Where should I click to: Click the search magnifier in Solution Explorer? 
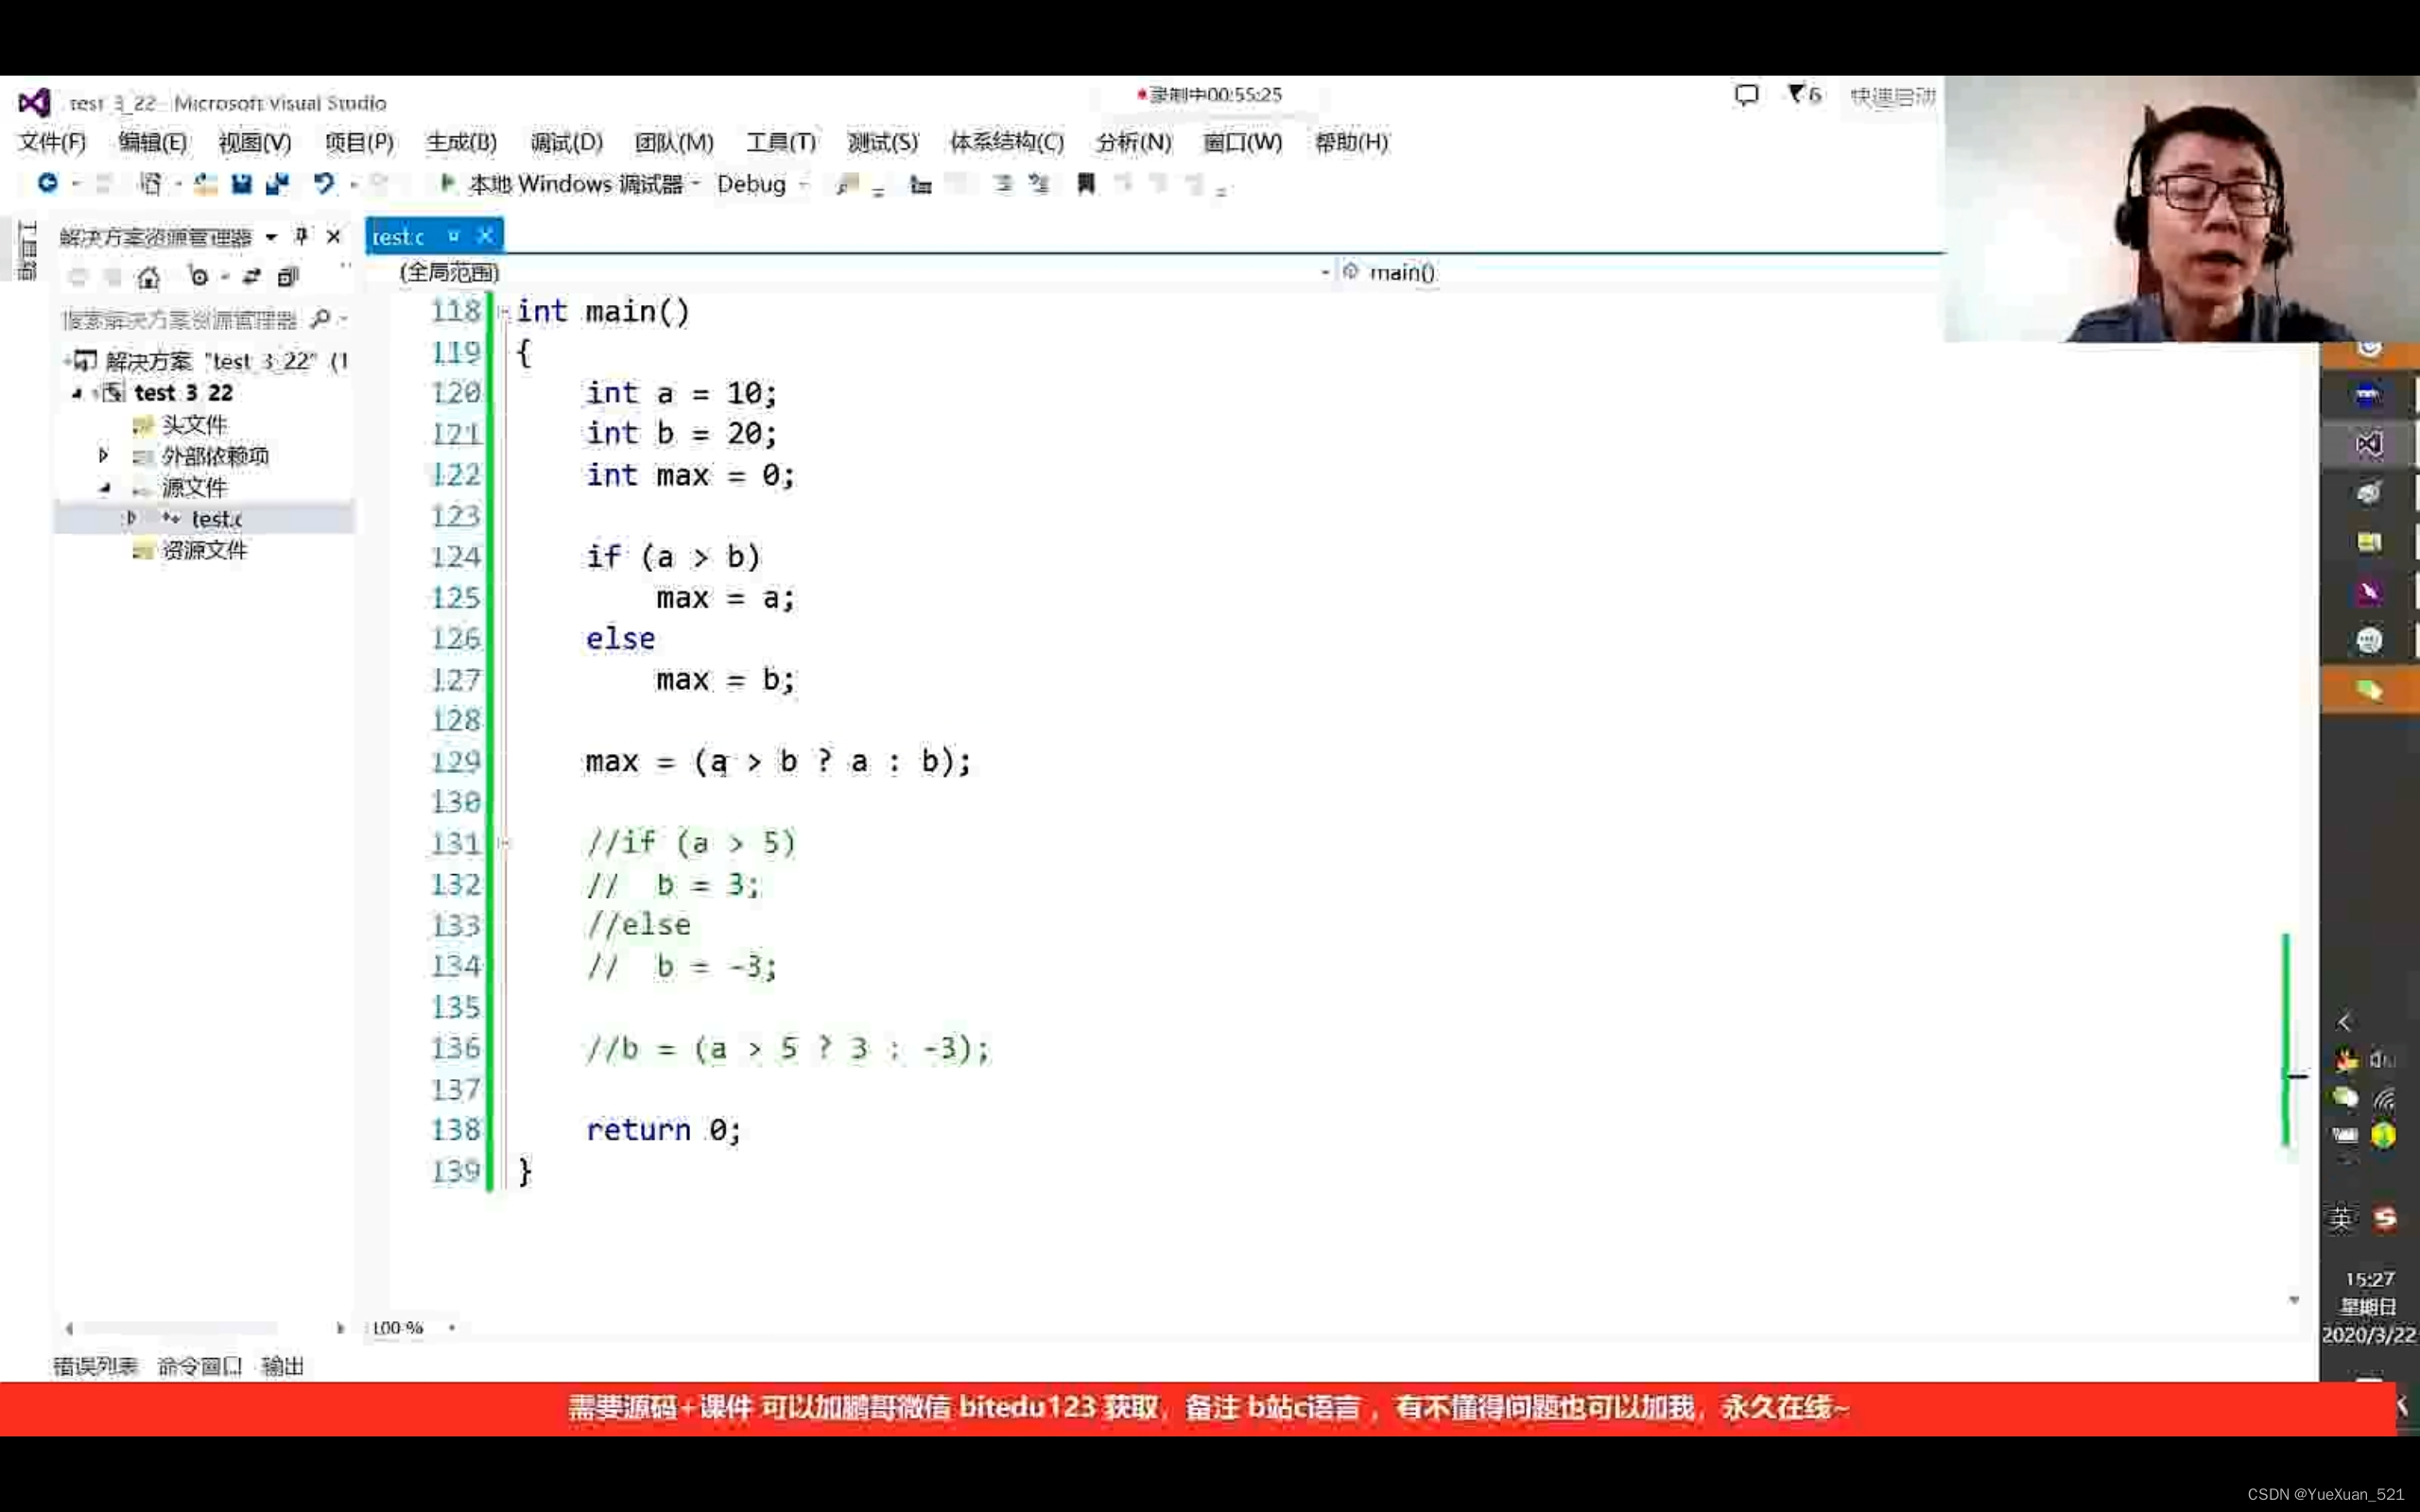click(320, 319)
